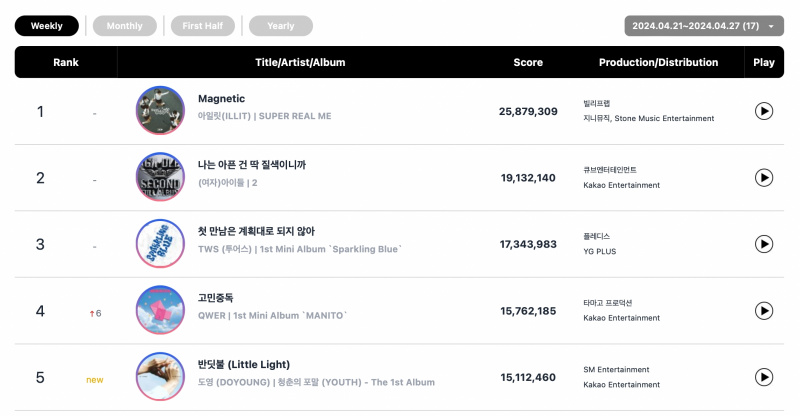Open the (여자)아이들 SECOND album cover
Viewport: 800px width, 416px height.
(160, 177)
